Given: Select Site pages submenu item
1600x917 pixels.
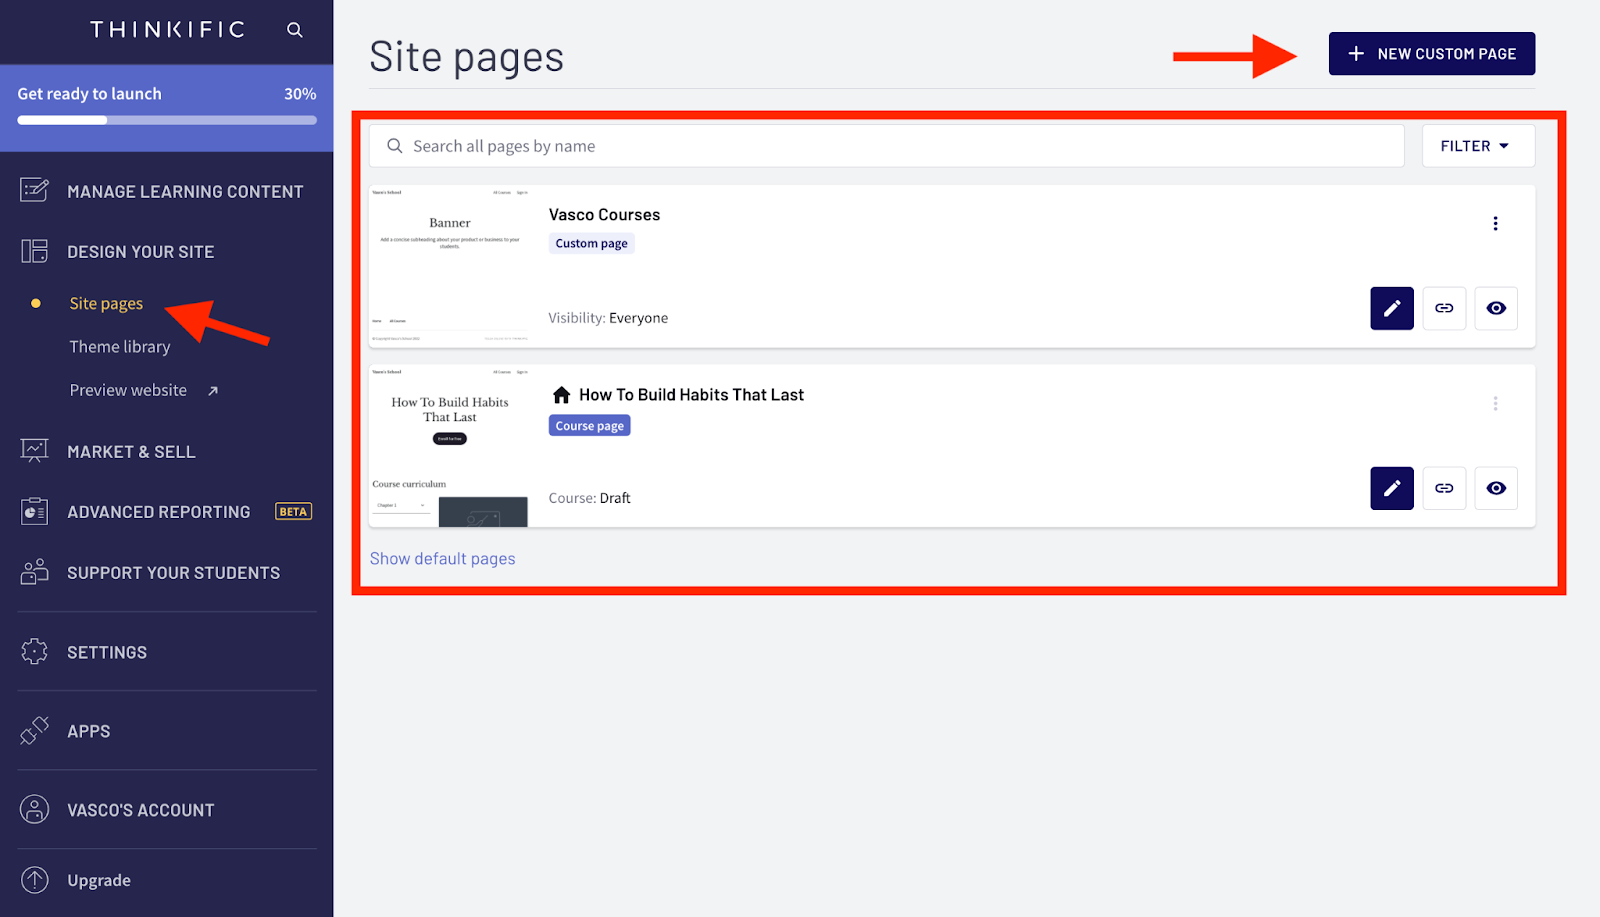Looking at the screenshot, I should (106, 303).
